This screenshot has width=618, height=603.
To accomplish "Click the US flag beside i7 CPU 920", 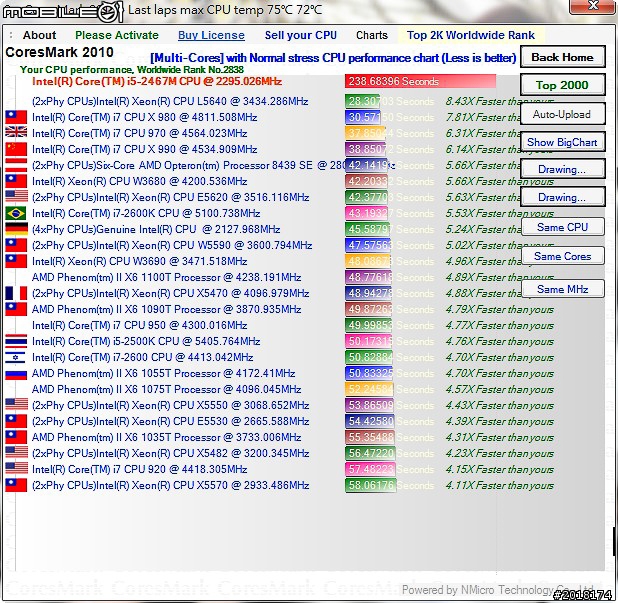I will pos(16,469).
